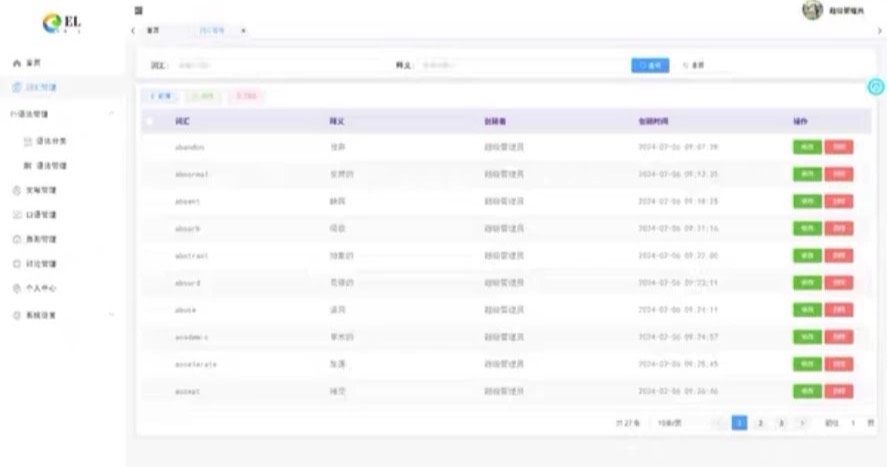
Task: Close the 词汇管理 tab with its X
Action: [x=243, y=31]
